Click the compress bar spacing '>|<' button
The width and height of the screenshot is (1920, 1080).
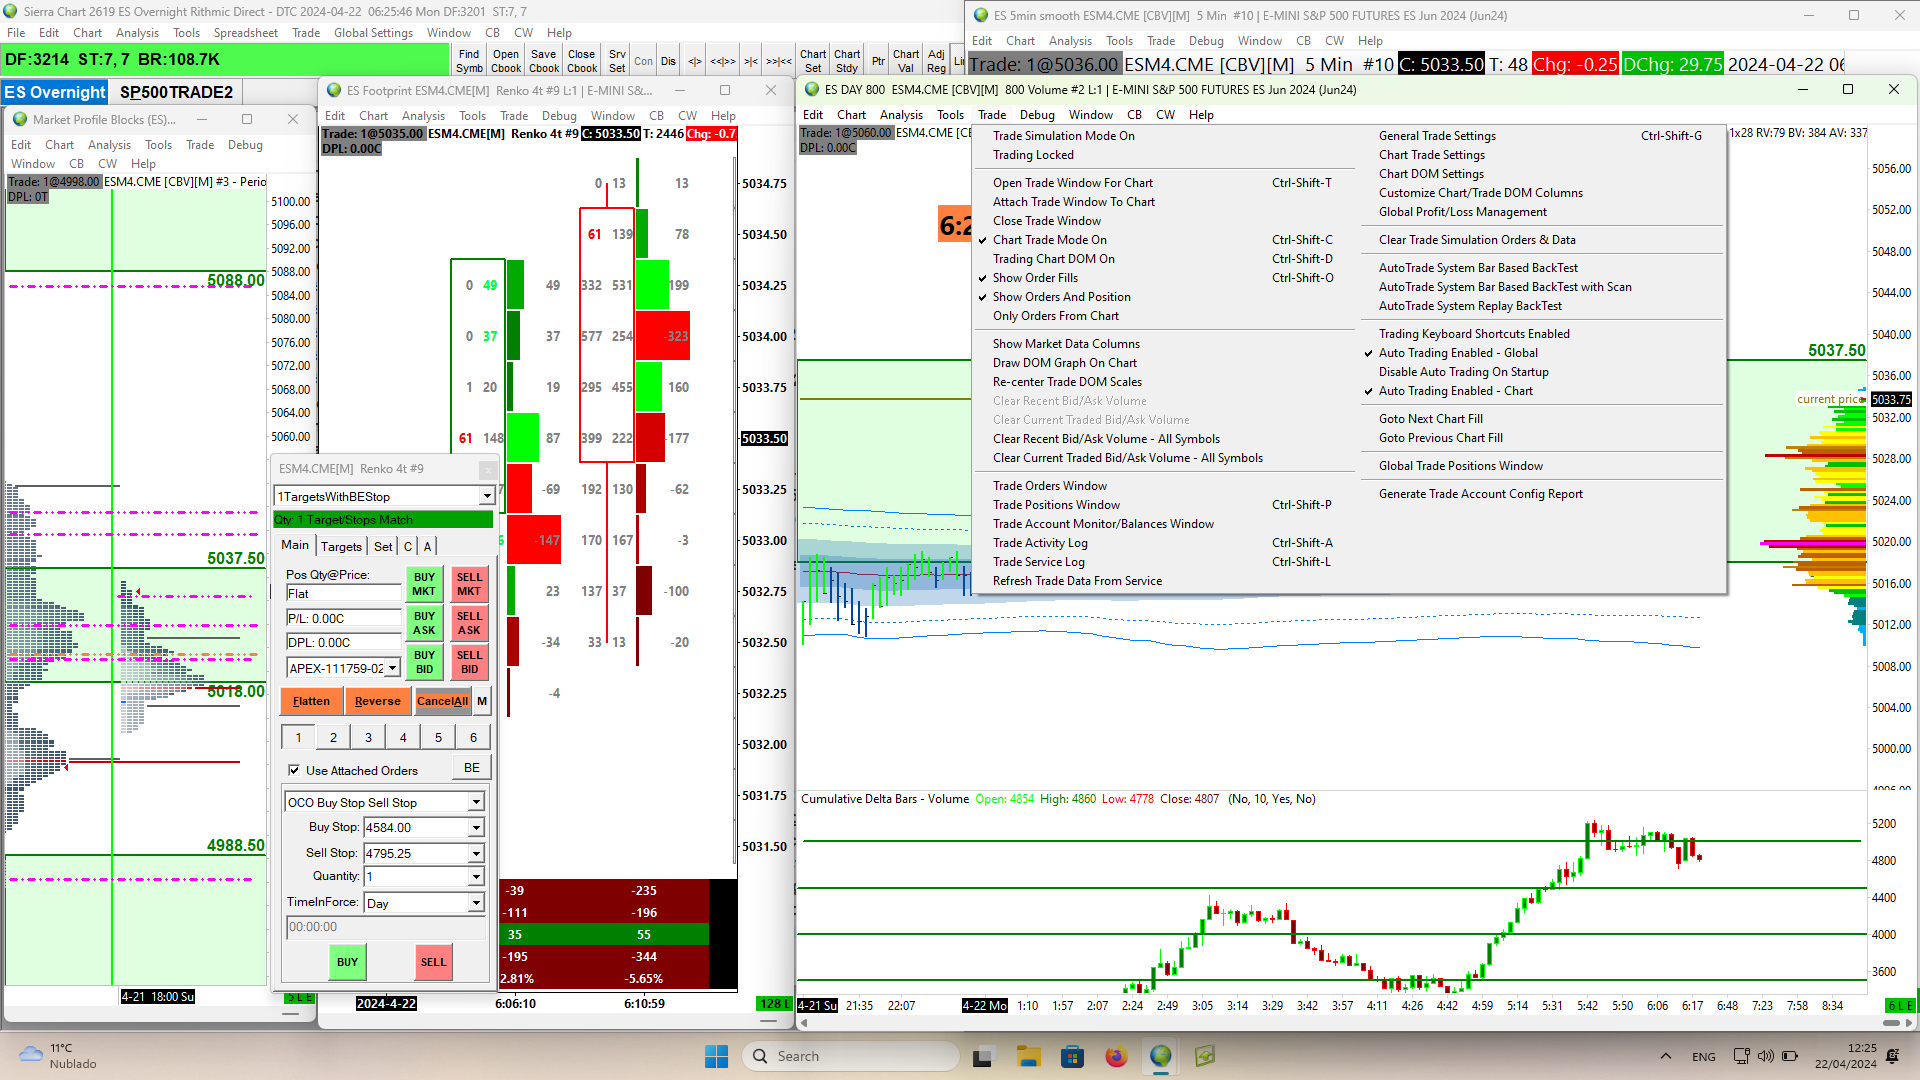coord(751,61)
